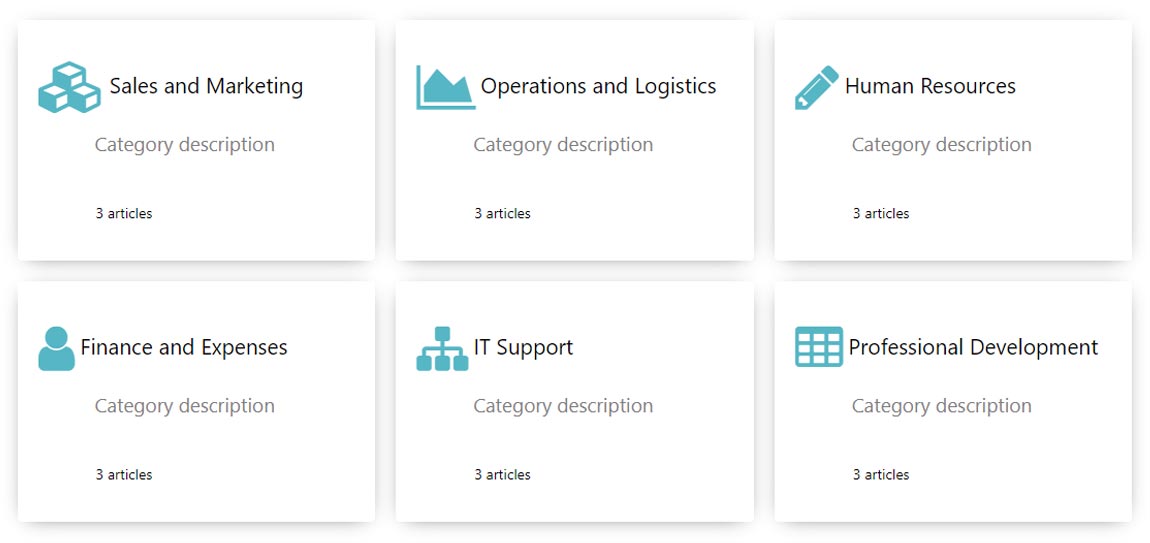Click the pencil icon next to Human Resources
Viewport: 1150px width, 543px height.
click(816, 87)
